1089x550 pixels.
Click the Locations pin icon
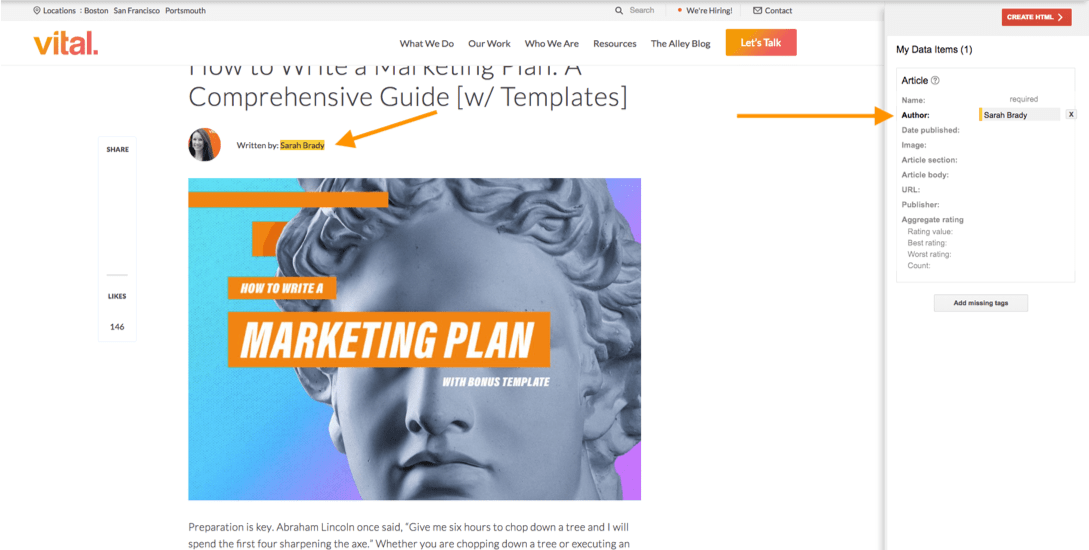pyautogui.click(x=37, y=10)
